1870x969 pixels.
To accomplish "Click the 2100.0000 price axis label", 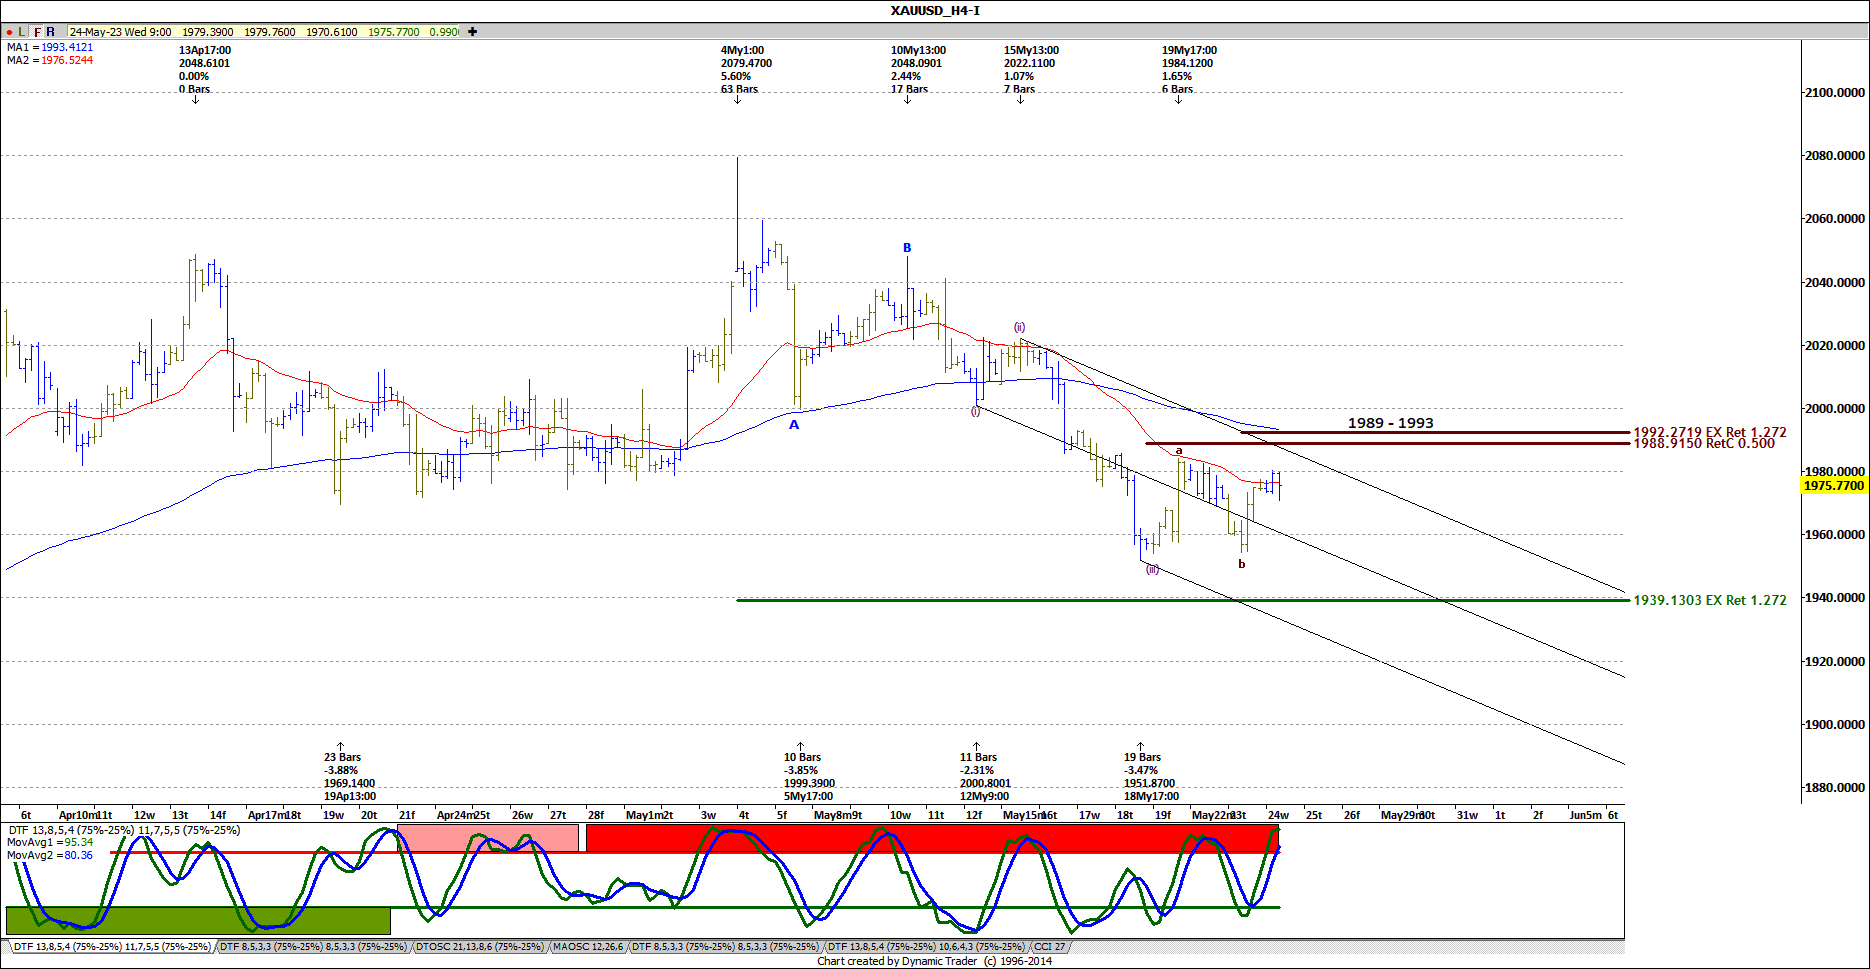I will [x=1835, y=93].
